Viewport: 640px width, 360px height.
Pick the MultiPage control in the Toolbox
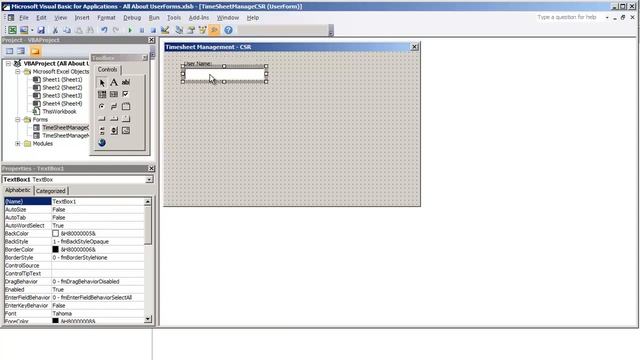(x=126, y=118)
